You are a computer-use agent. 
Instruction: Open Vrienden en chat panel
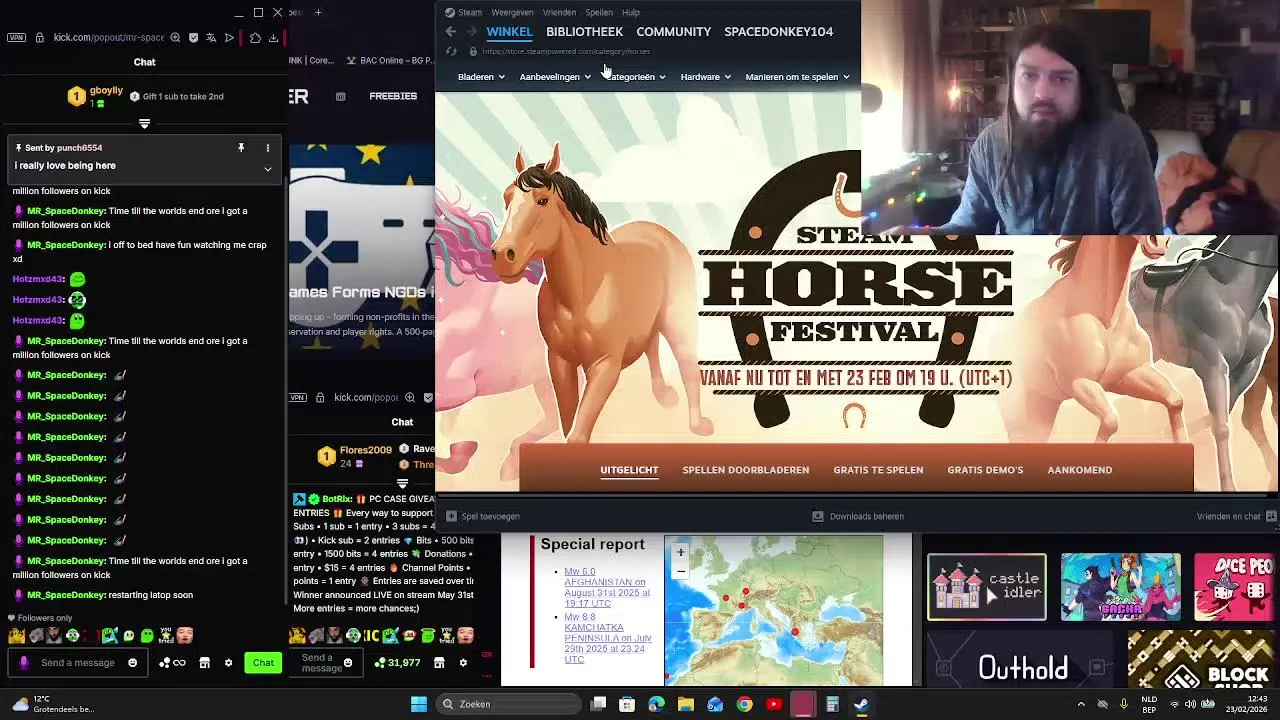(1236, 516)
